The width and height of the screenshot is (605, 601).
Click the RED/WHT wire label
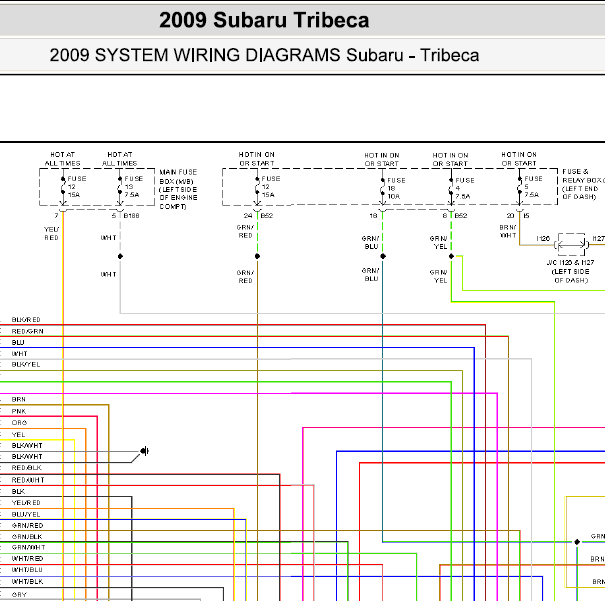pos(28,480)
